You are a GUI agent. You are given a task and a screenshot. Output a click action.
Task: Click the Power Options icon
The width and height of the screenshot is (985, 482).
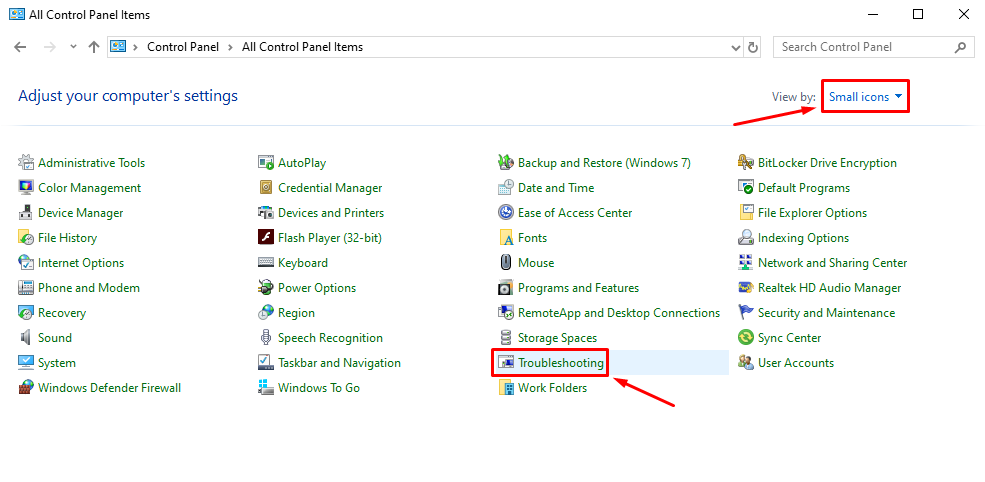pyautogui.click(x=266, y=288)
